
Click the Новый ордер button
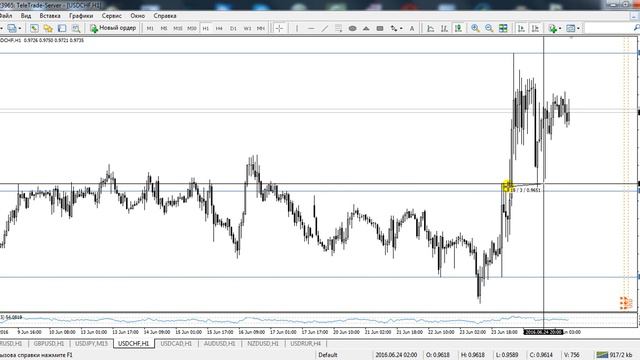(x=113, y=28)
